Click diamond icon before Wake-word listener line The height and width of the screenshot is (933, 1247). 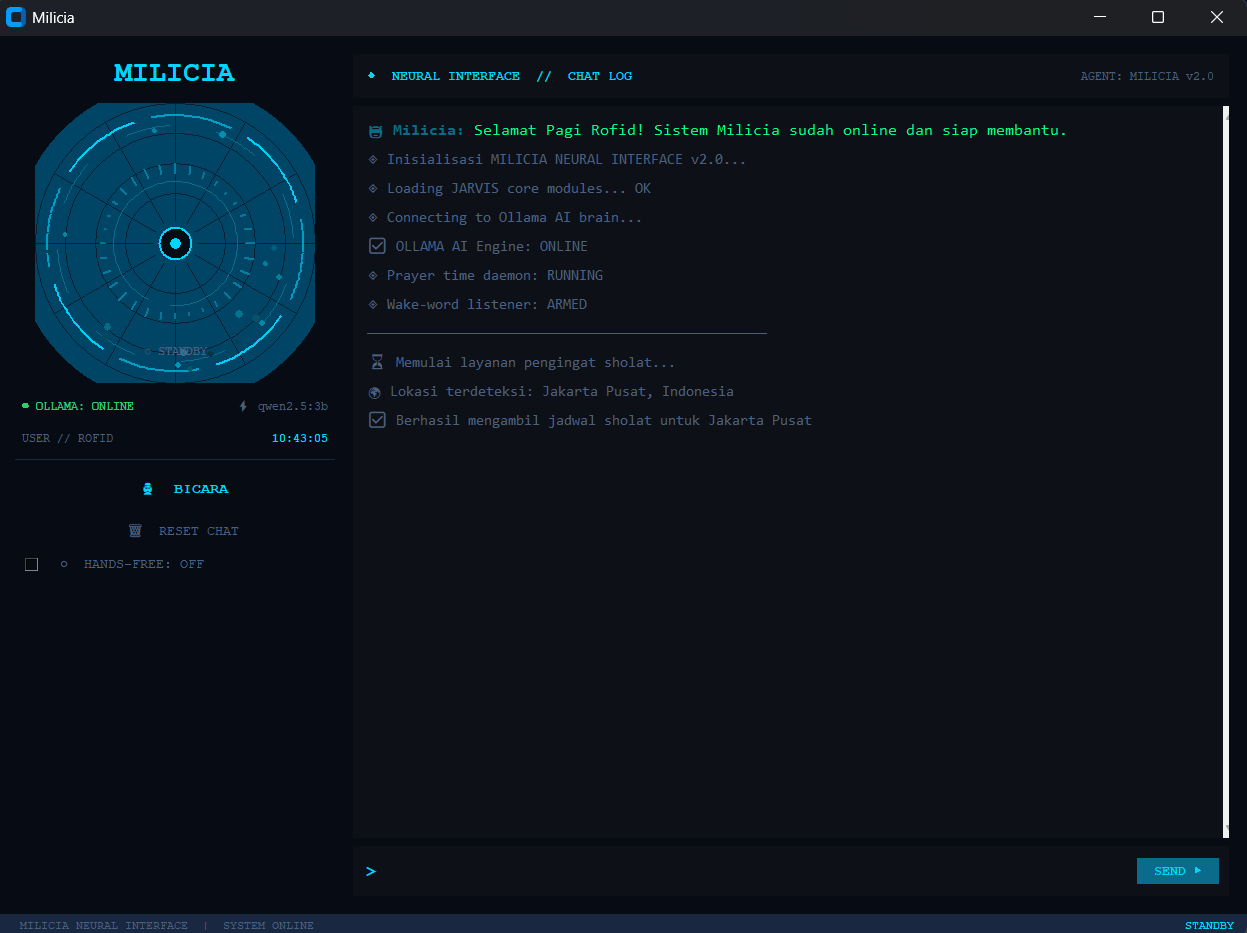pyautogui.click(x=374, y=304)
